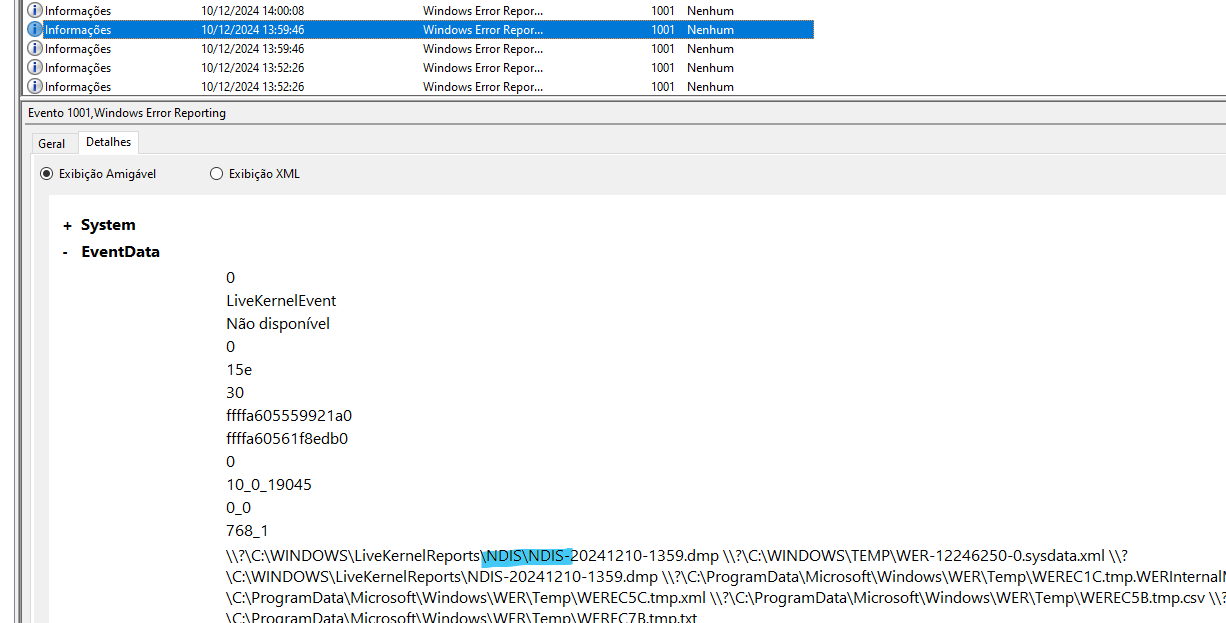Click event ID 1001 in the 14:00:08 row

(x=663, y=11)
